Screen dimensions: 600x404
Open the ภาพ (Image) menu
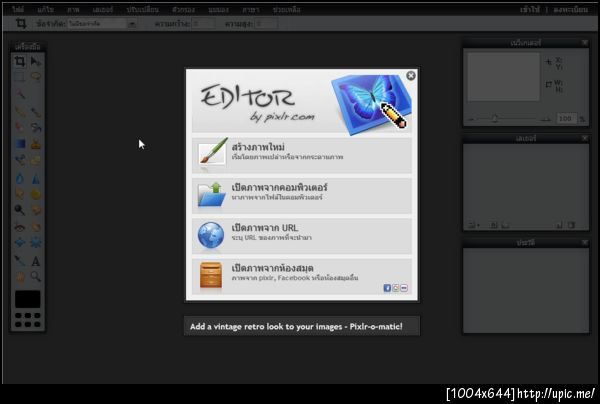pos(73,10)
